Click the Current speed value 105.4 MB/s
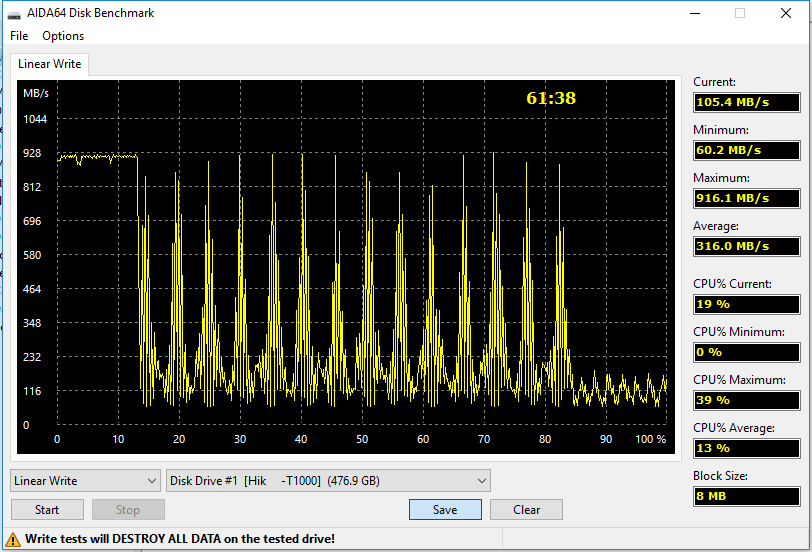The width and height of the screenshot is (812, 552). [747, 102]
